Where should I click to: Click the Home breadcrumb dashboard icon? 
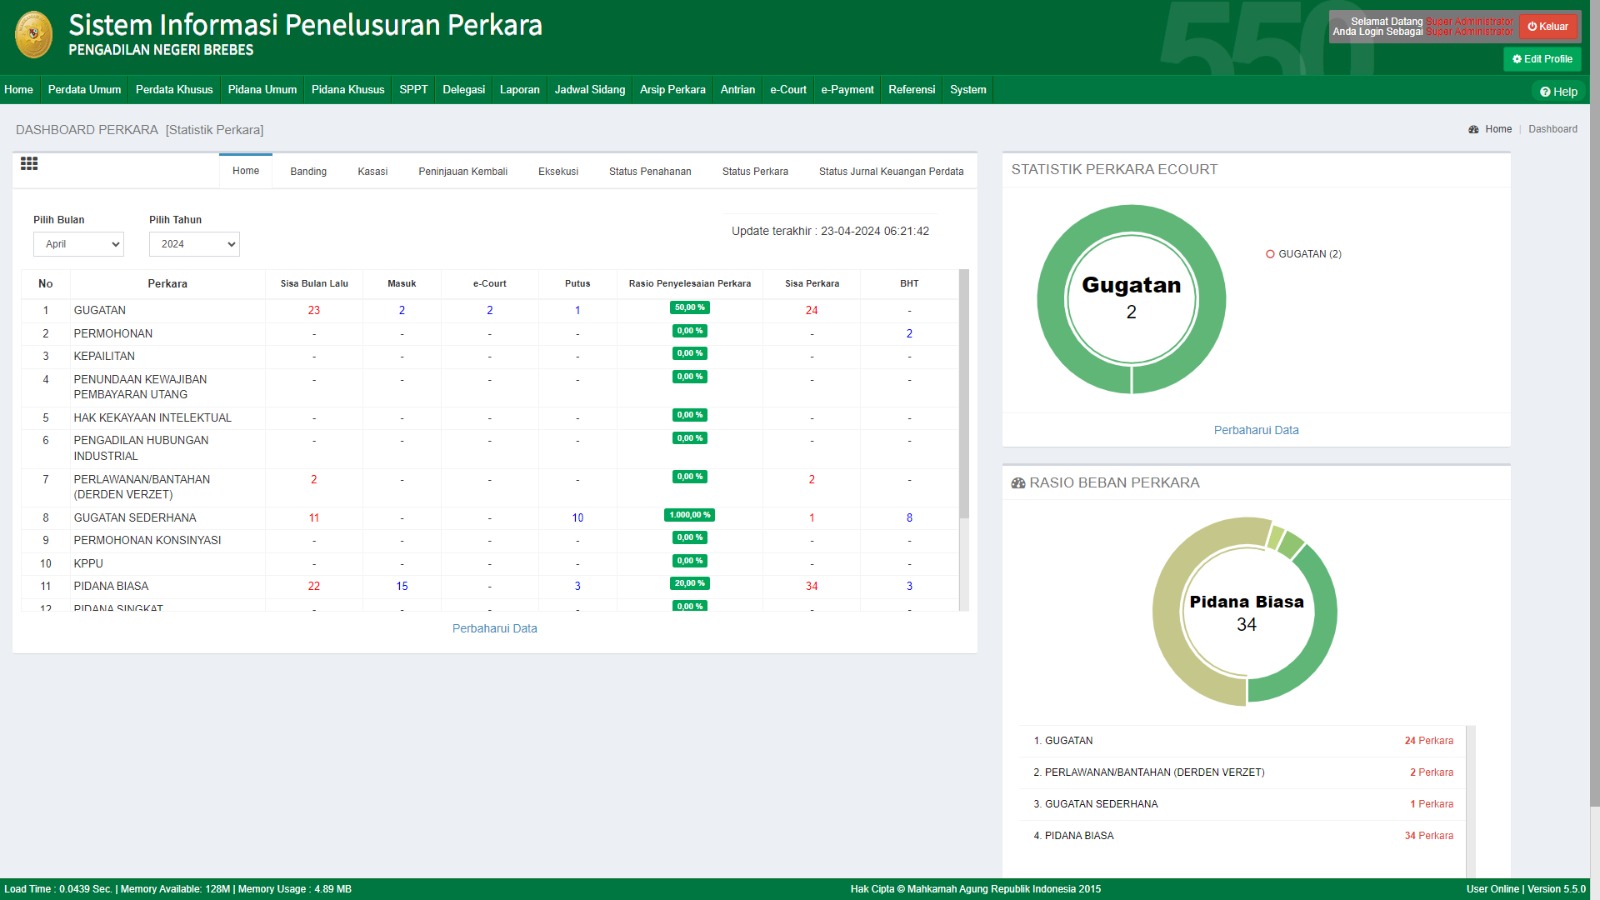tap(1473, 130)
